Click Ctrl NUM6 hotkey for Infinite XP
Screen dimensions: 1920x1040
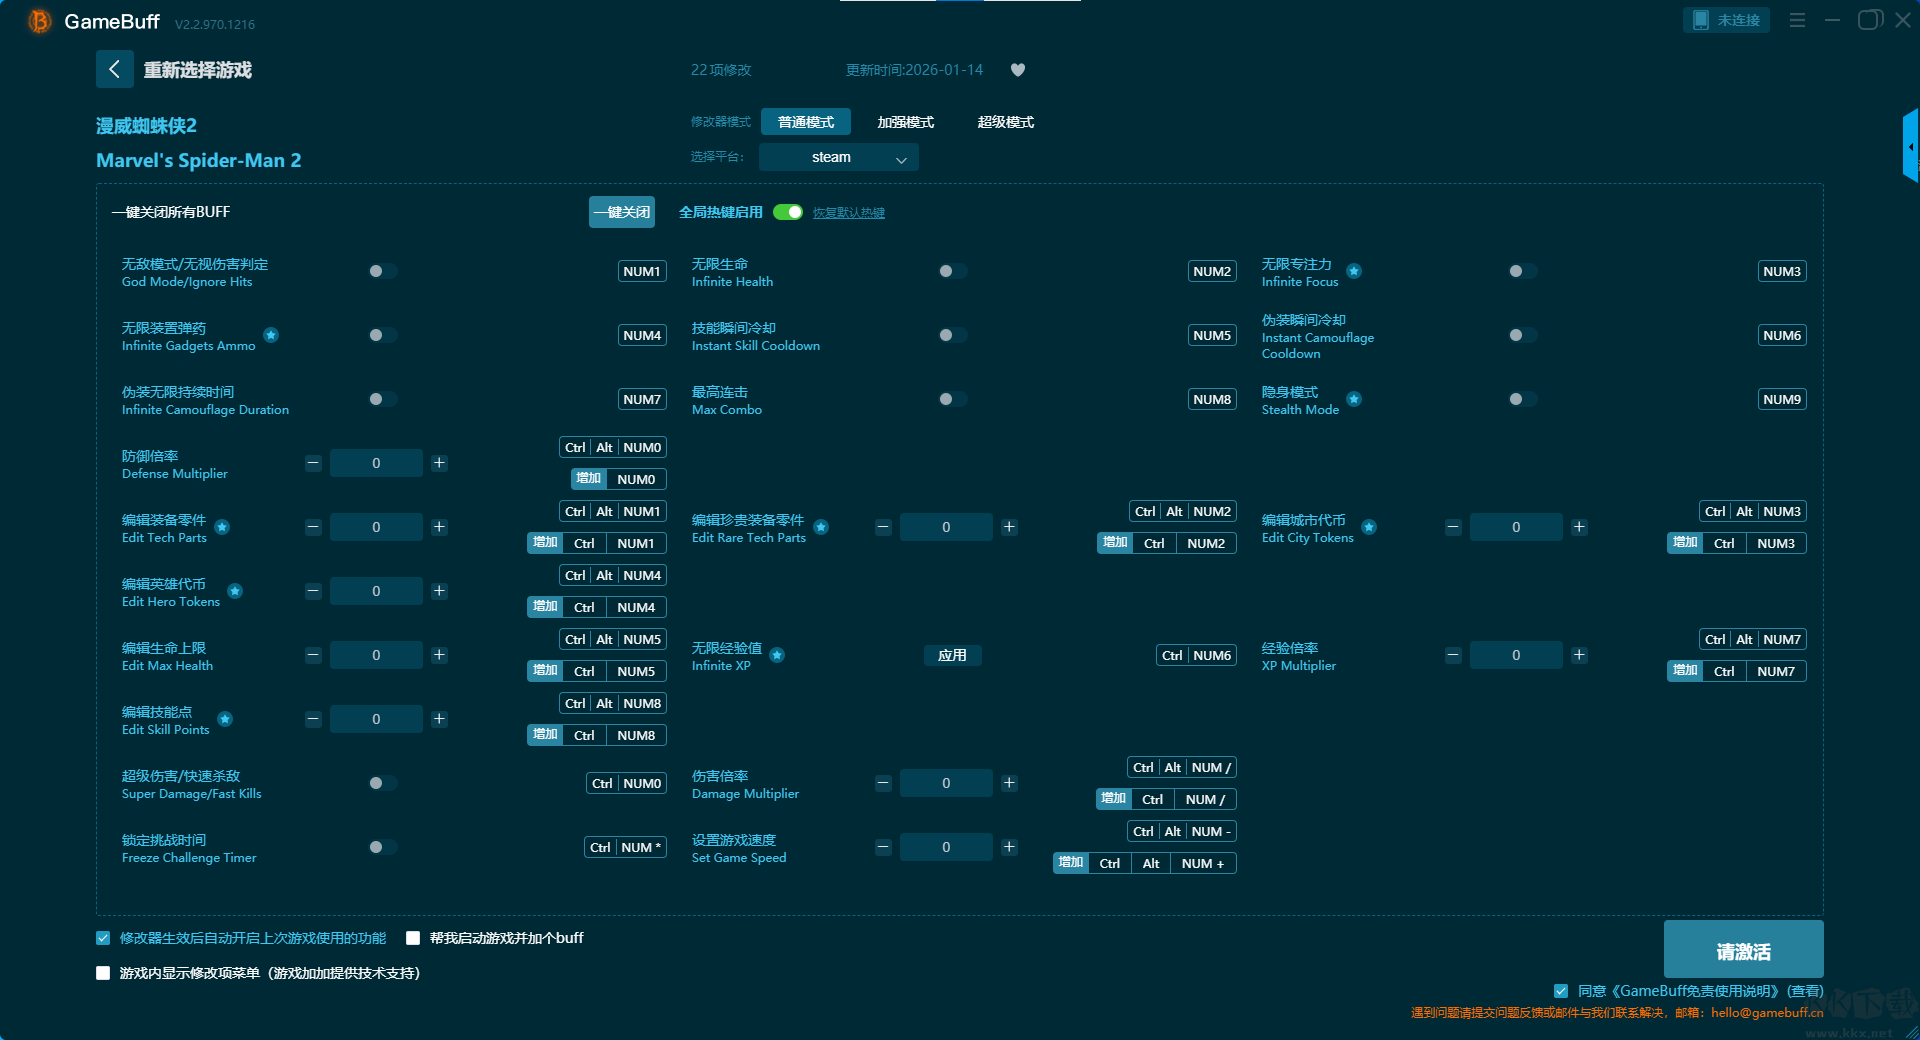click(1196, 655)
